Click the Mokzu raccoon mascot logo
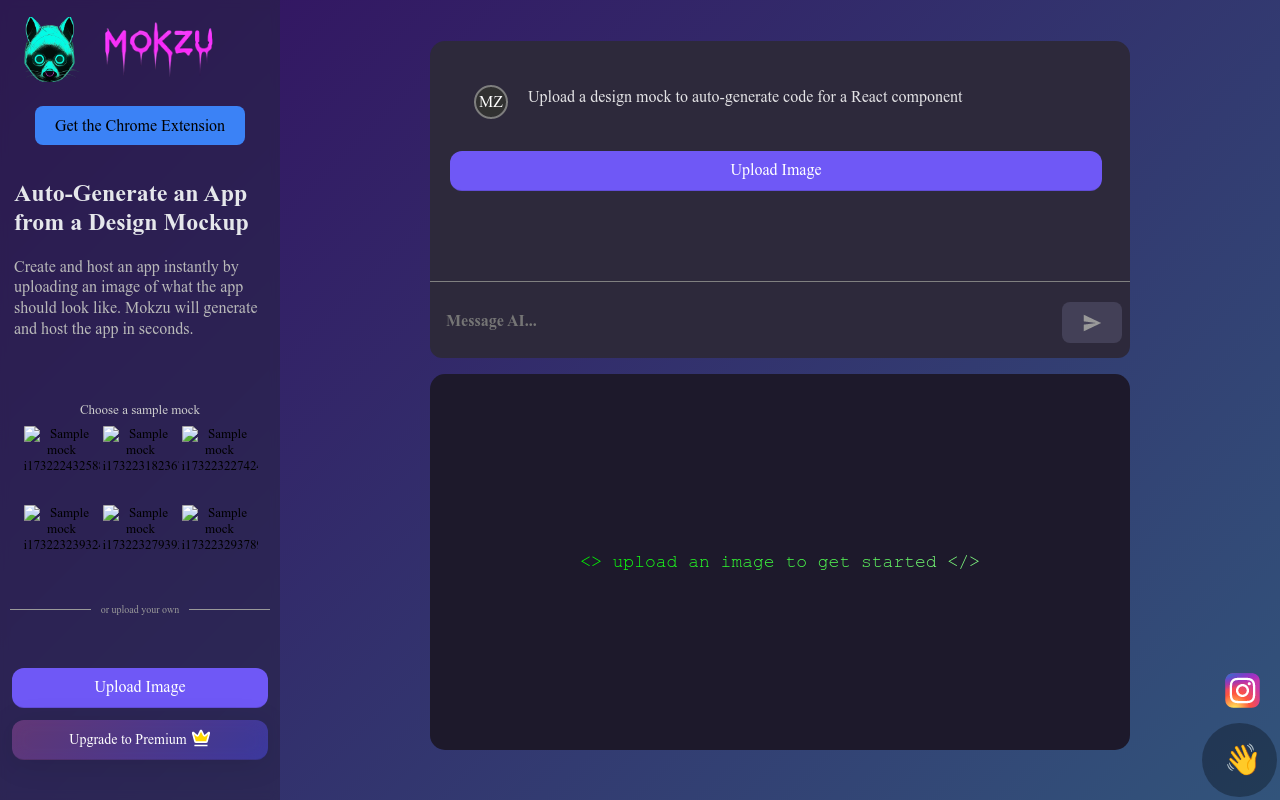This screenshot has height=800, width=1280. [49, 49]
